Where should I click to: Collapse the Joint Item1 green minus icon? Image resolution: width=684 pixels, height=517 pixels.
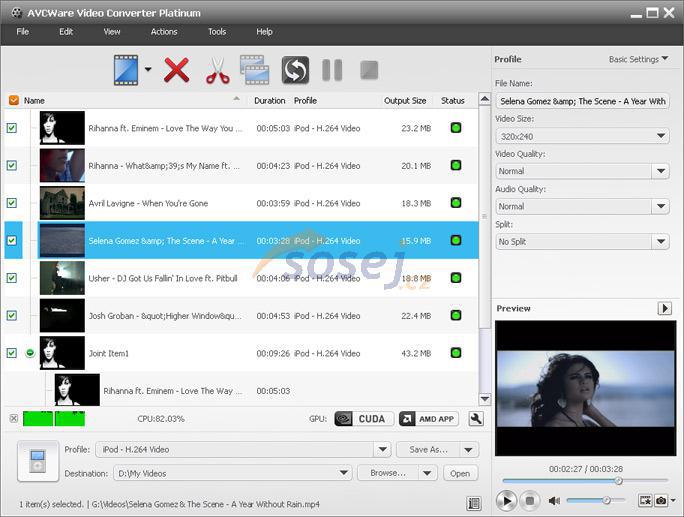click(30, 353)
